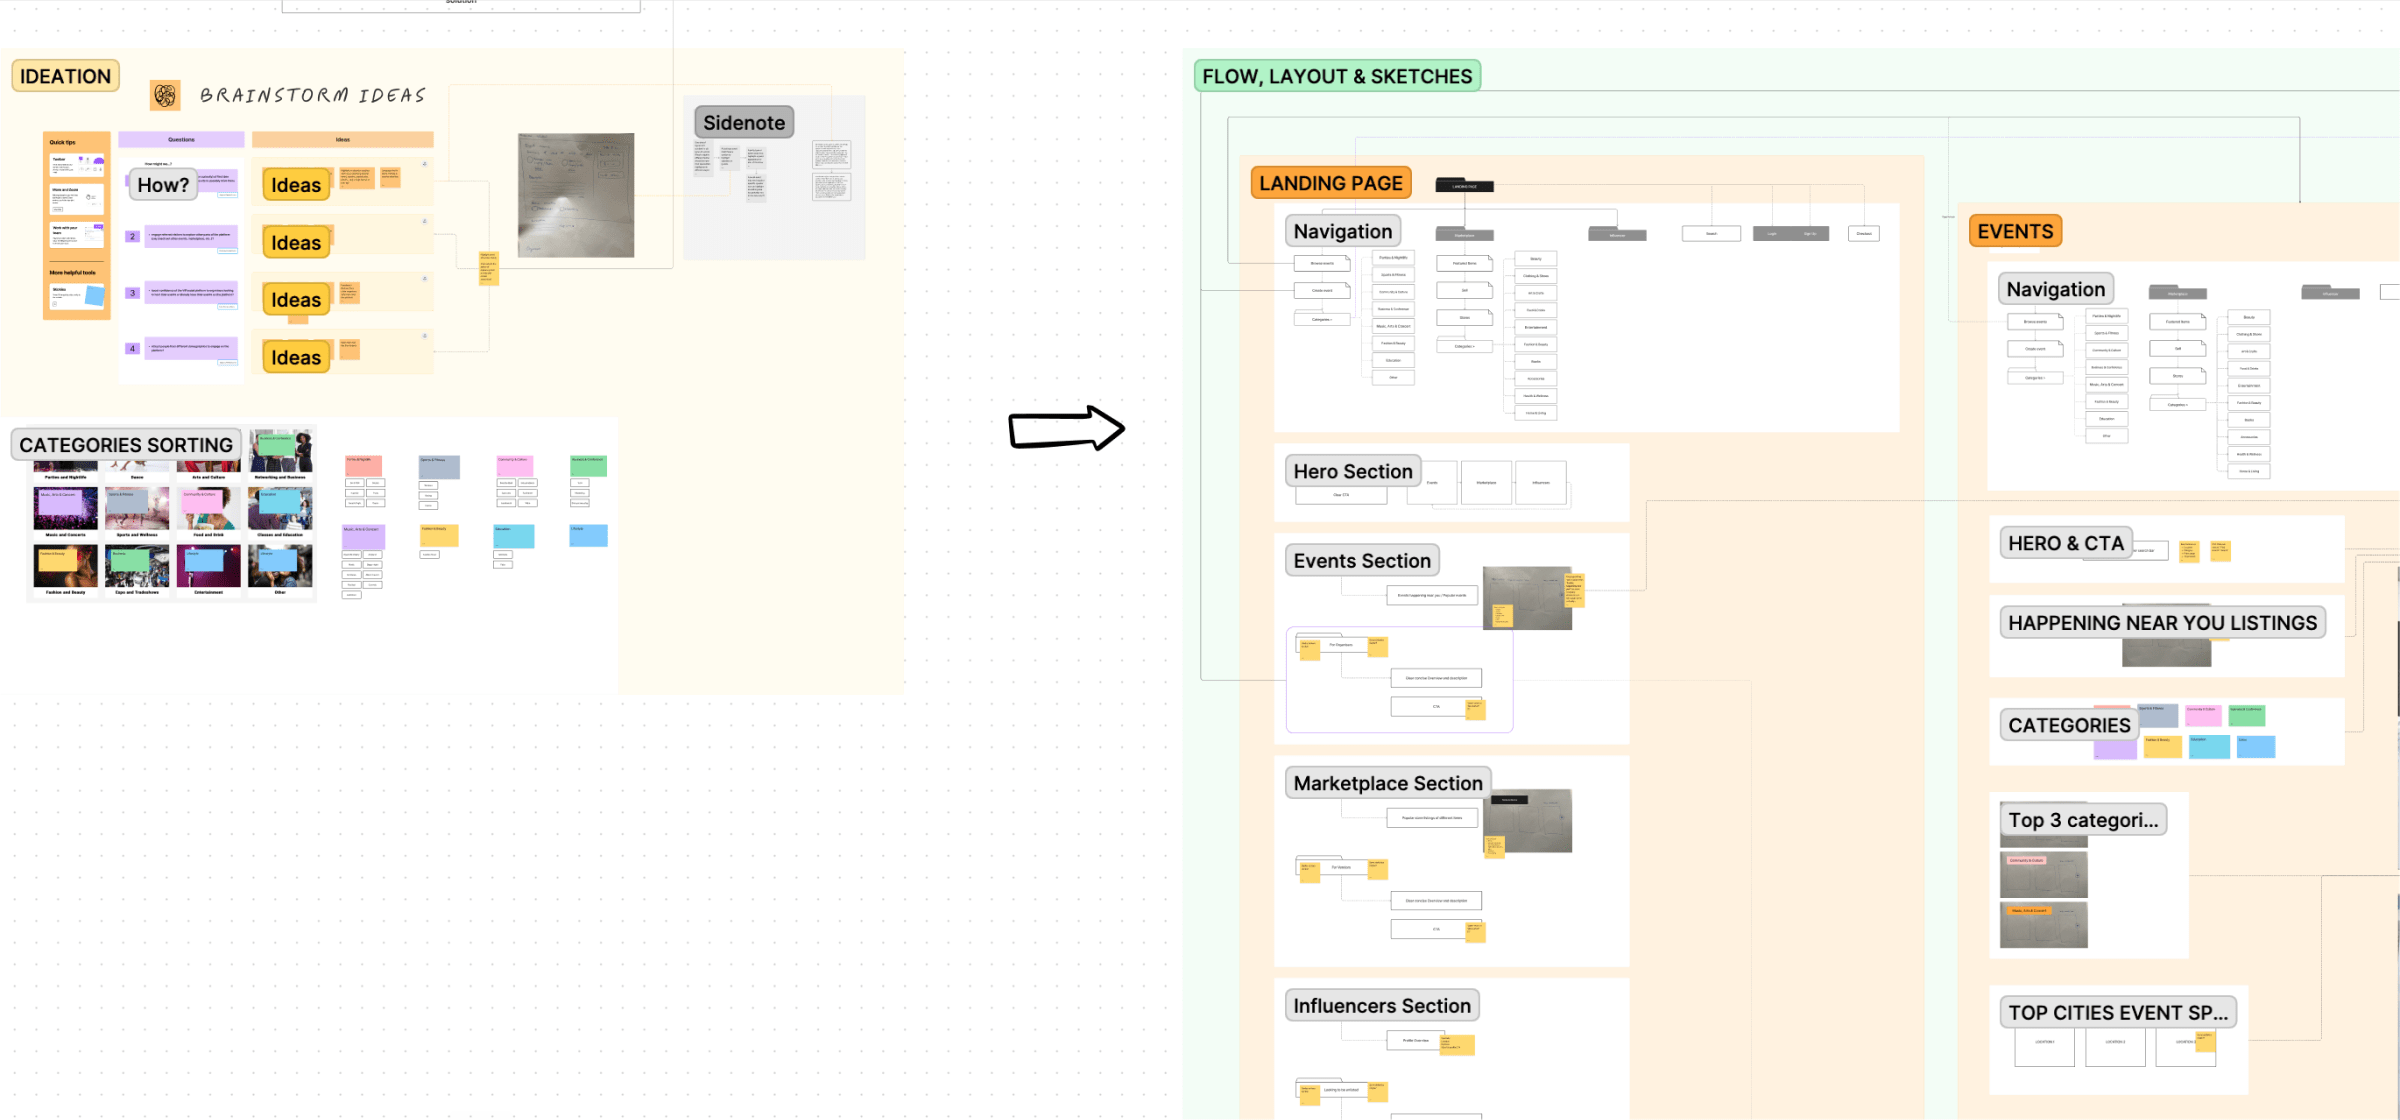The image size is (2400, 1120).
Task: Expand the Categories node in the Events navigation chart
Action: [2036, 378]
